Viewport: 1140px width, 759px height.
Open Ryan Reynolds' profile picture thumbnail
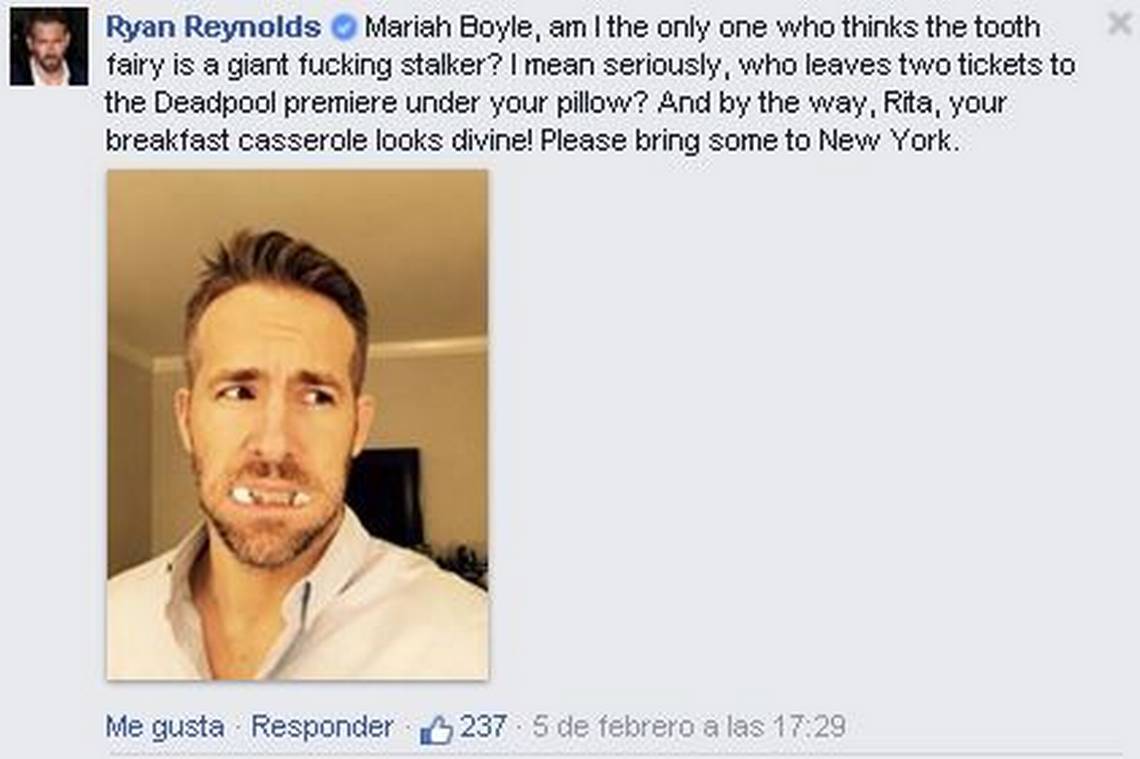[x=49, y=47]
